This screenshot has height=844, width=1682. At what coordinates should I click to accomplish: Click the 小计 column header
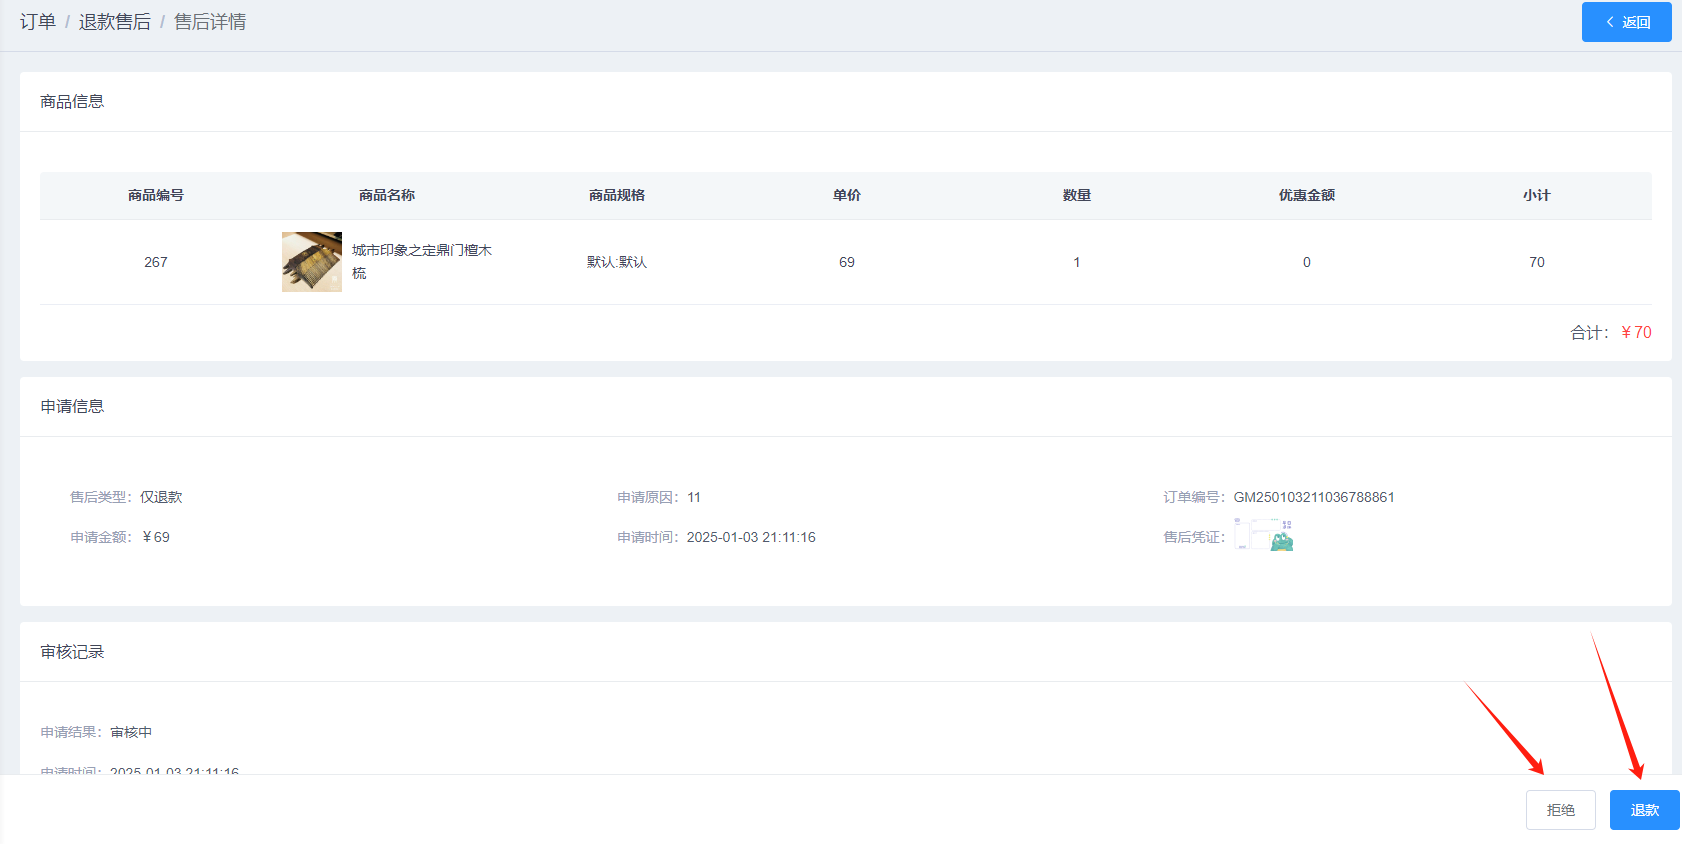point(1536,195)
